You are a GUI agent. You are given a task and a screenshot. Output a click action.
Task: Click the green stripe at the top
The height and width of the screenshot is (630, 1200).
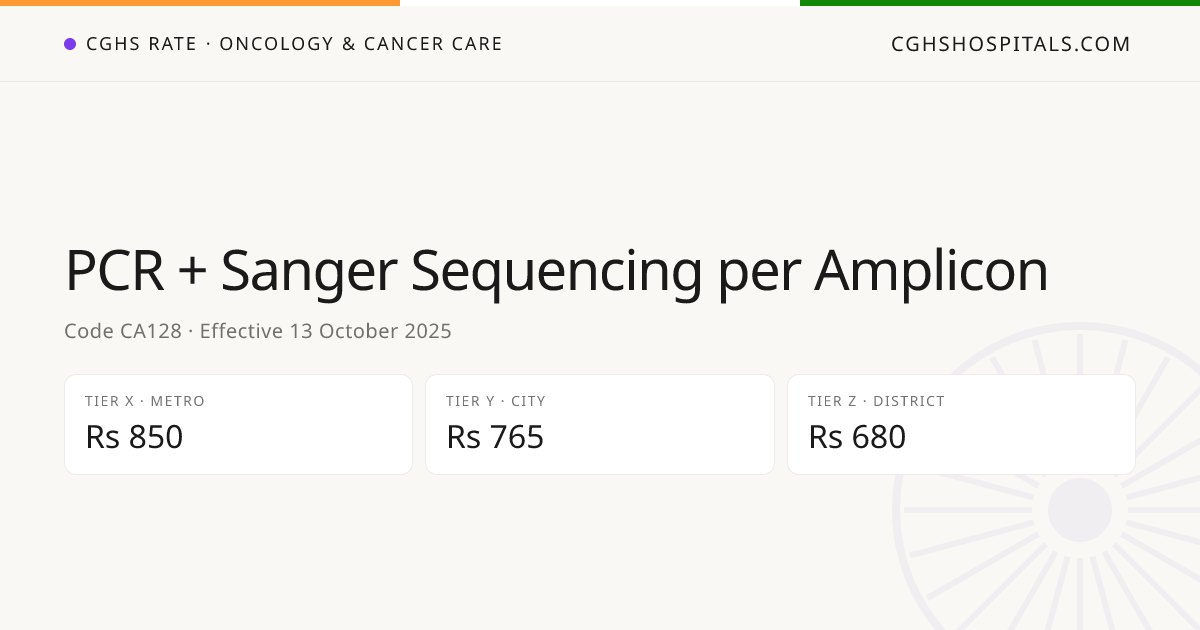pyautogui.click(x=1000, y=3)
